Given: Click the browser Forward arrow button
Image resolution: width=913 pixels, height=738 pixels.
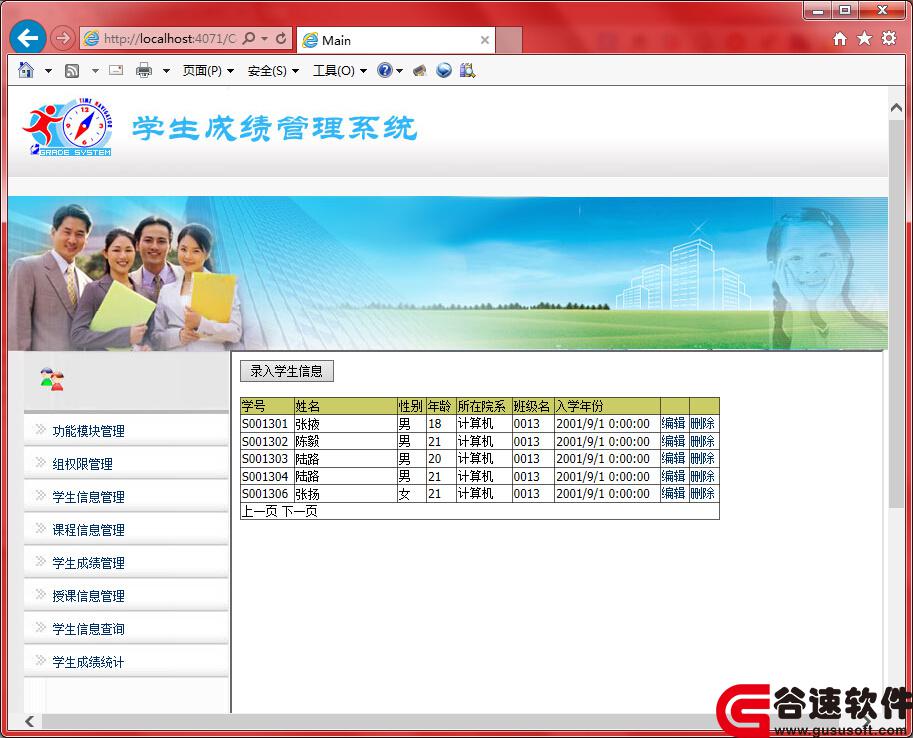Looking at the screenshot, I should pos(62,38).
